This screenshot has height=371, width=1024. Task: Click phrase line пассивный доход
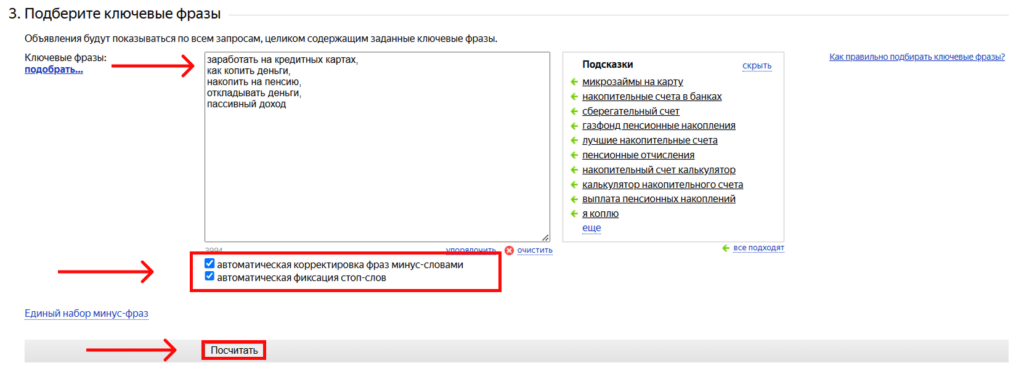[246, 104]
